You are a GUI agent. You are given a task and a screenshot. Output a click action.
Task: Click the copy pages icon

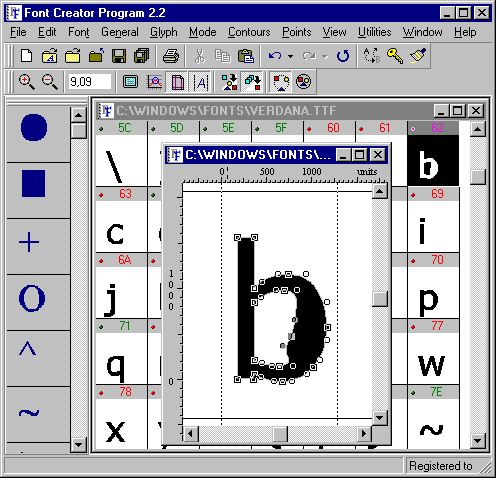[223, 56]
